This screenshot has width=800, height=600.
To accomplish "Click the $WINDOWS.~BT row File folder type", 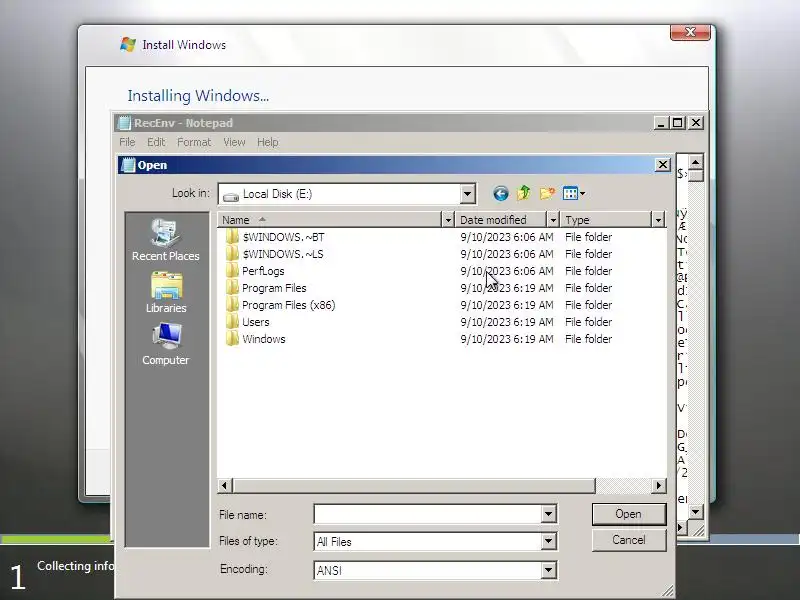I will (588, 237).
